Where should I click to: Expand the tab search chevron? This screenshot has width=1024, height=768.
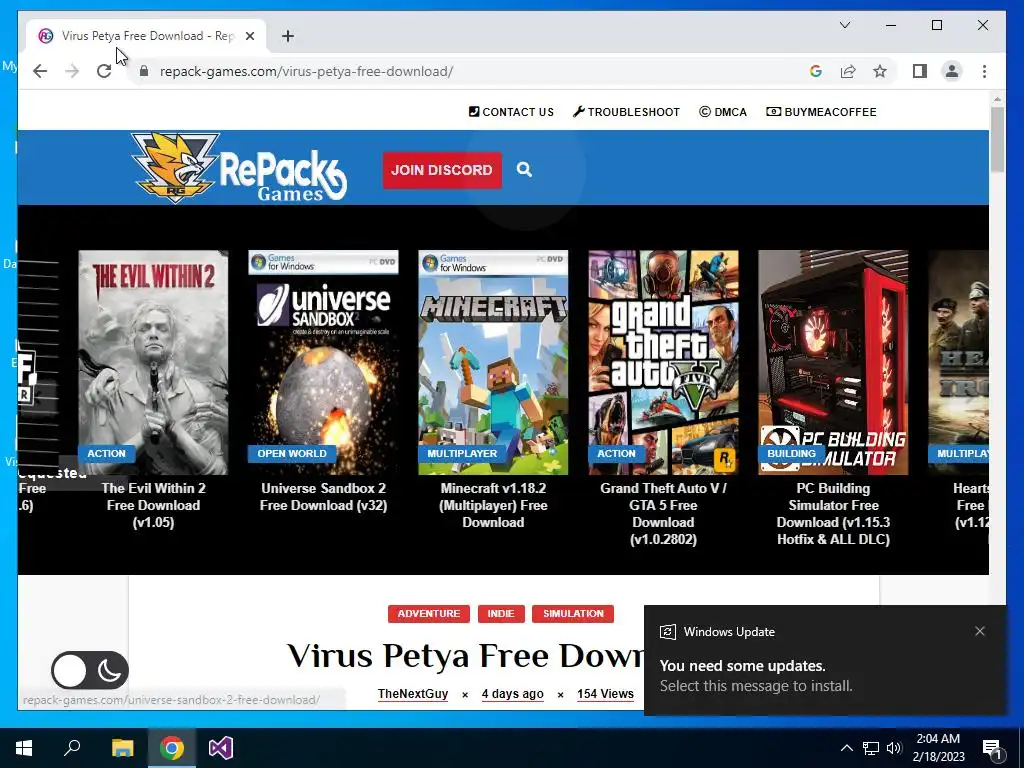click(x=844, y=25)
